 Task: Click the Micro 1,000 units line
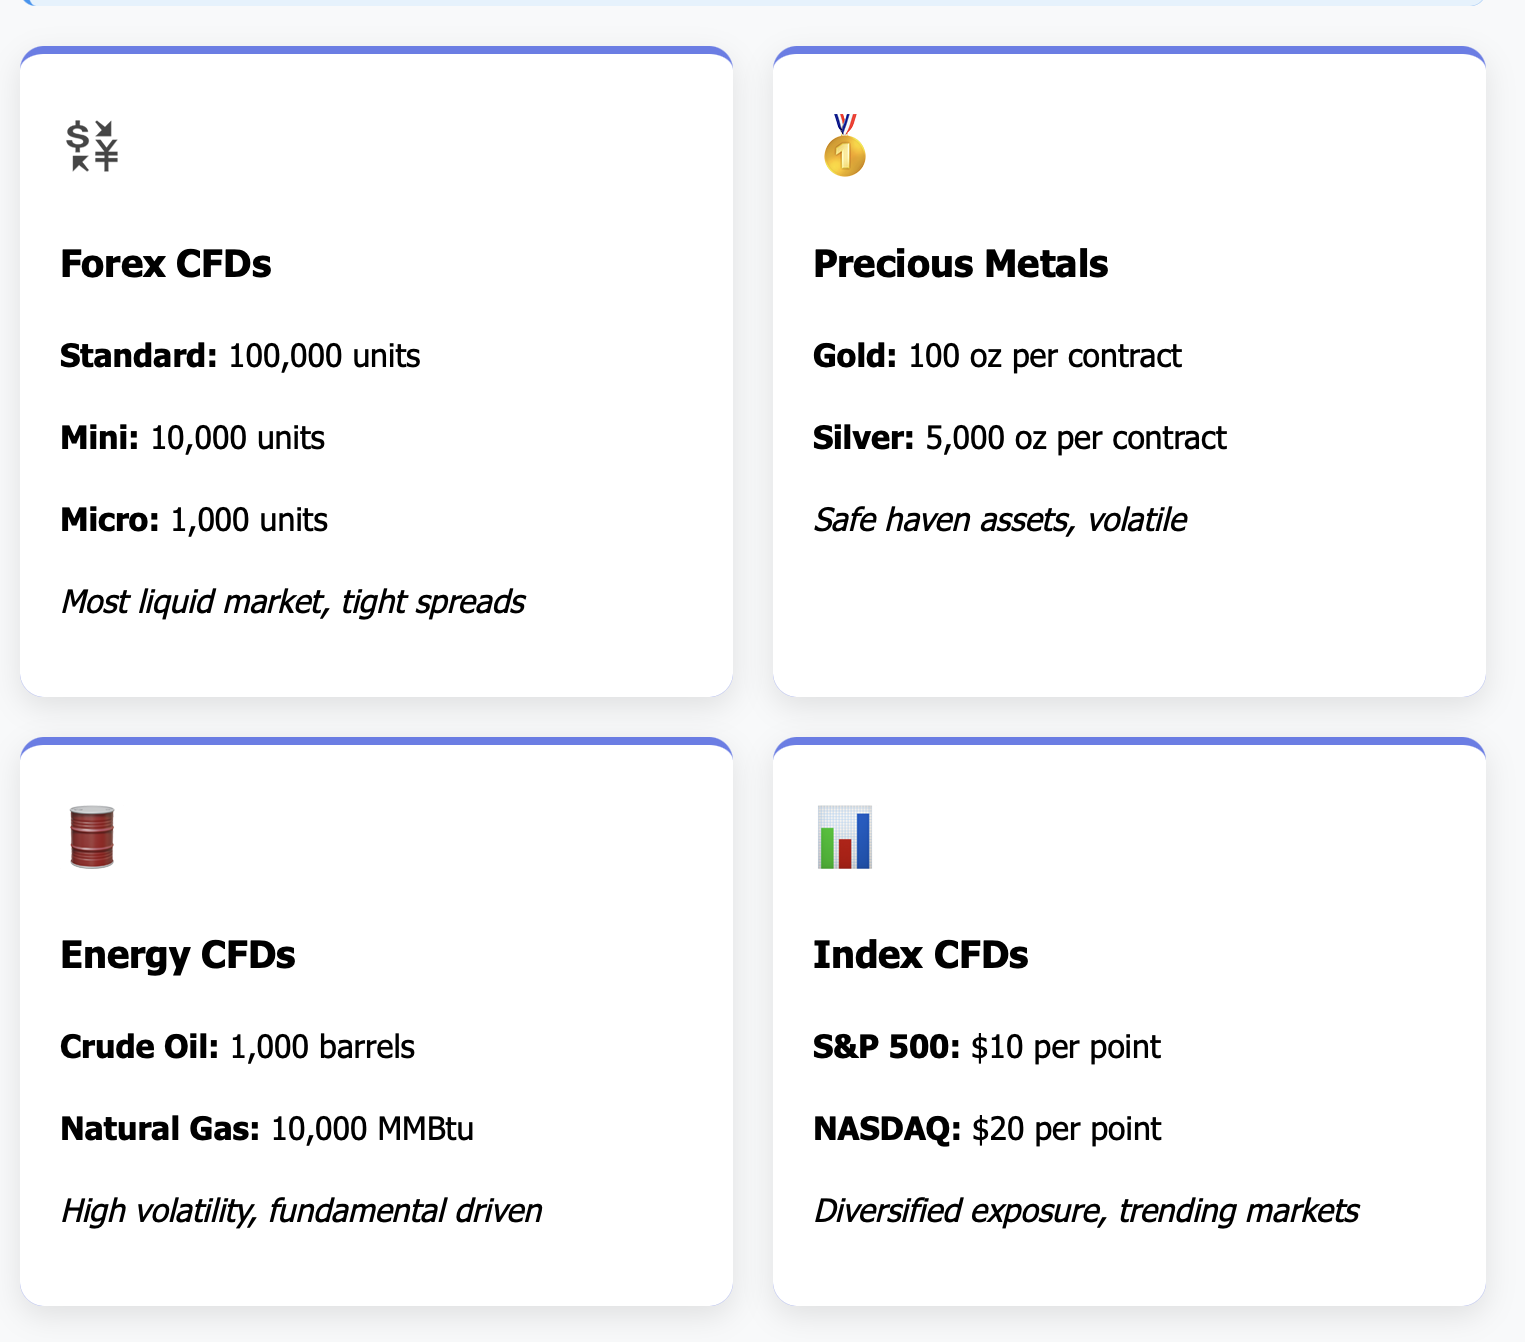194,520
